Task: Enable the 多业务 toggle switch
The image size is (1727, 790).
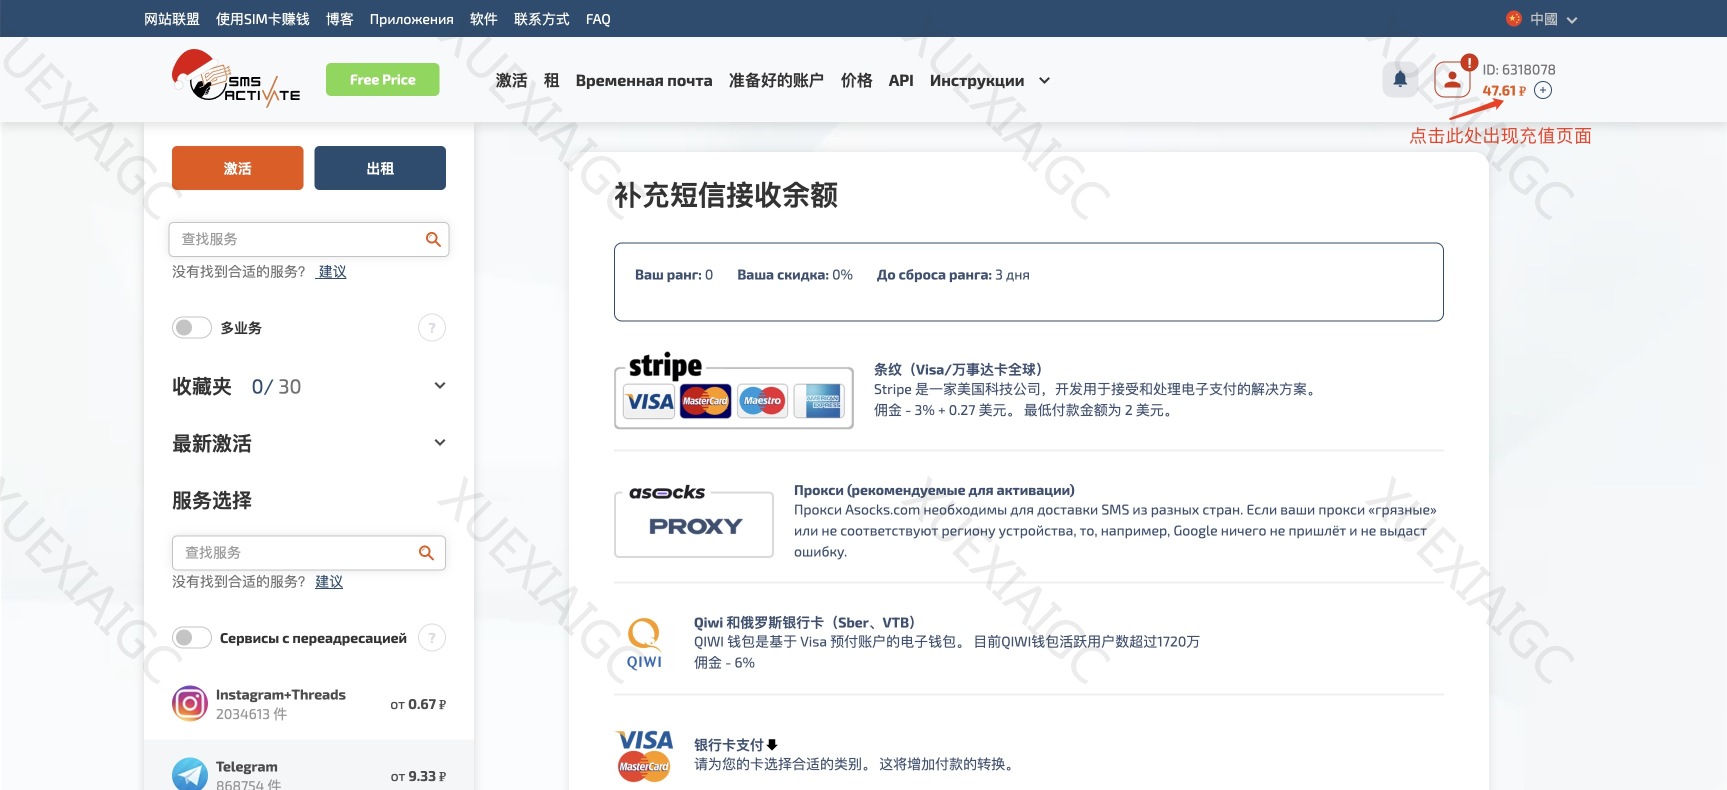Action: (191, 328)
